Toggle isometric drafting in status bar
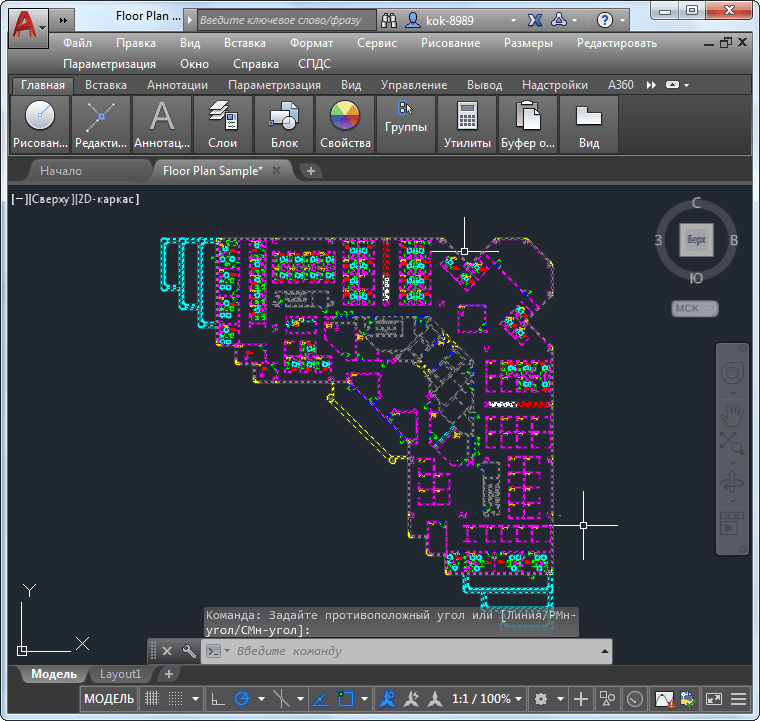The height and width of the screenshot is (721, 760). pyautogui.click(x=281, y=699)
